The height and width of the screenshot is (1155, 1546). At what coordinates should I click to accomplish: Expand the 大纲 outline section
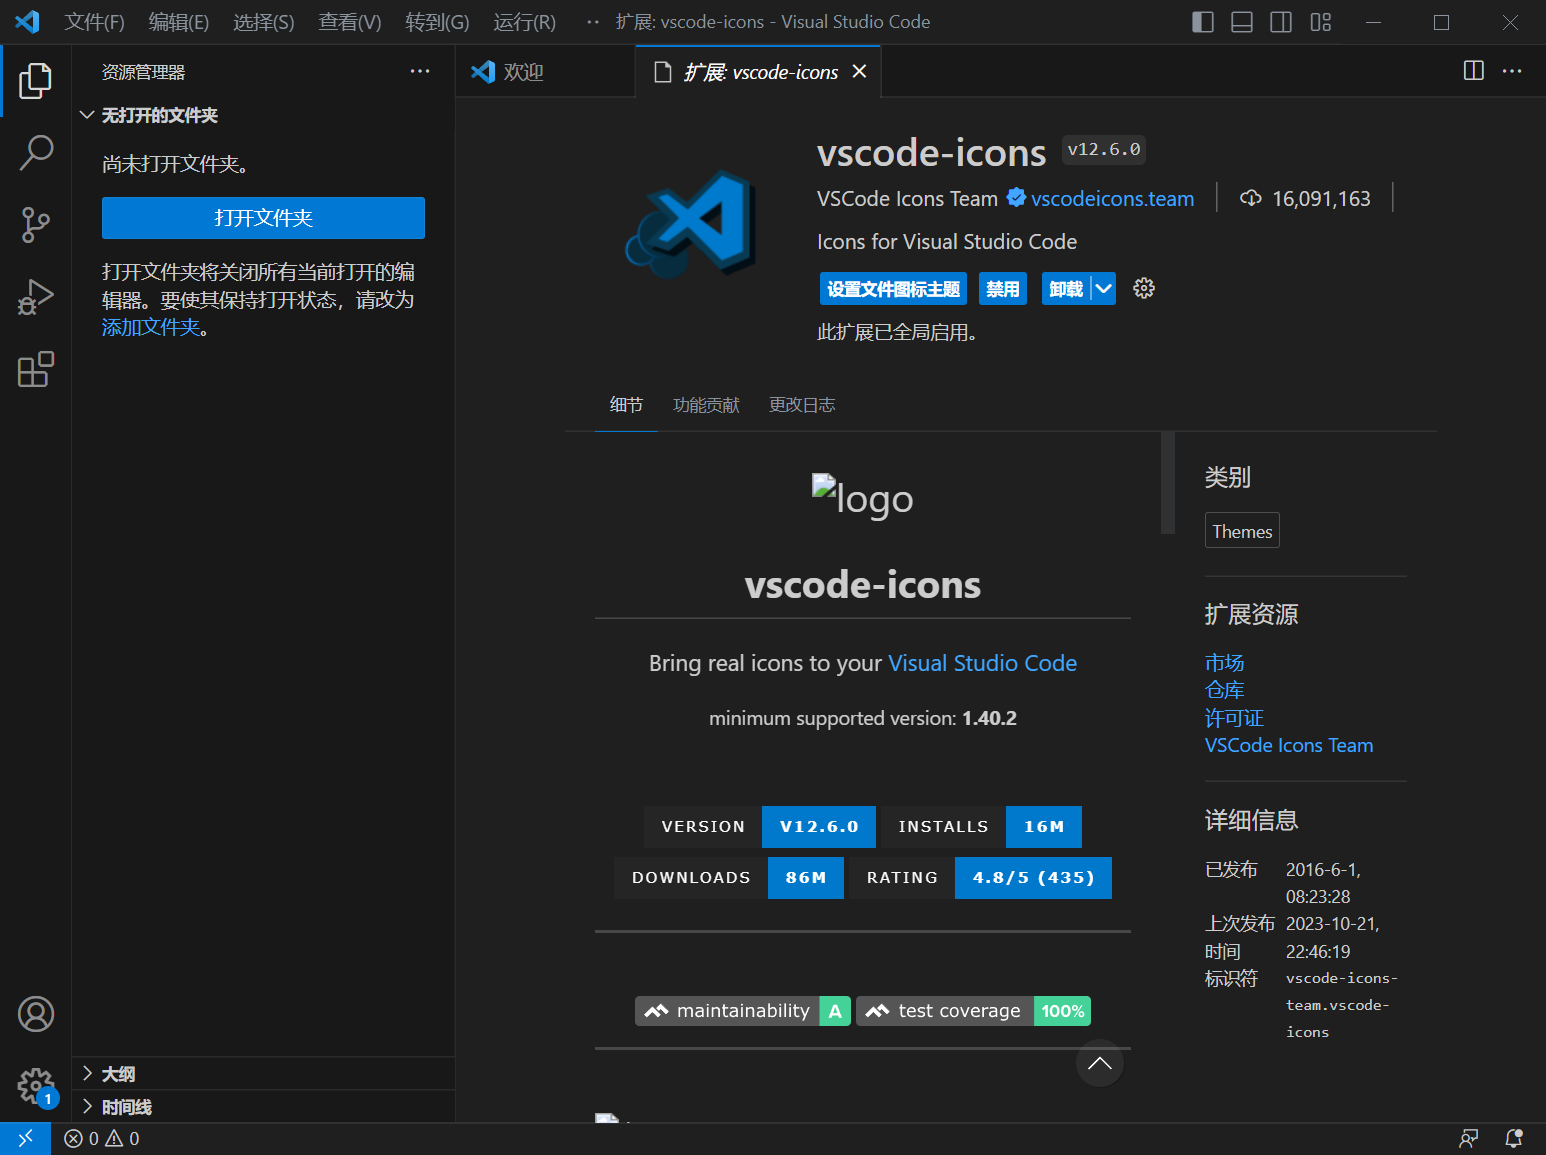click(x=264, y=1074)
